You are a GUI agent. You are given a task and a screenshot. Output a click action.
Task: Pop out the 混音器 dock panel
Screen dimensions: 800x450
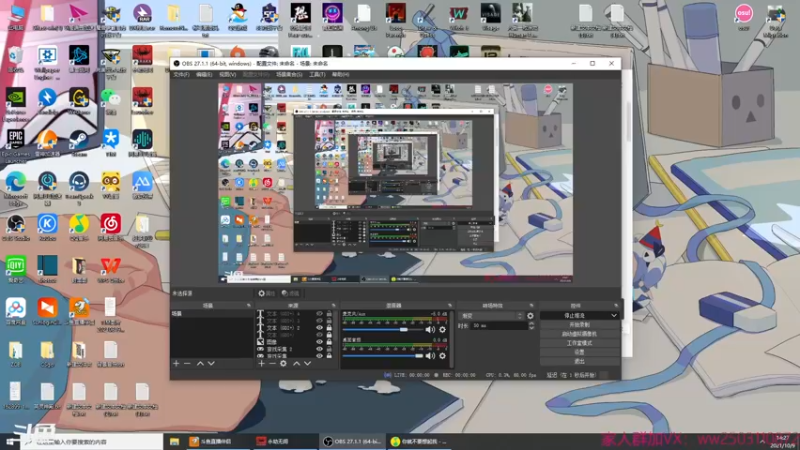pos(449,306)
